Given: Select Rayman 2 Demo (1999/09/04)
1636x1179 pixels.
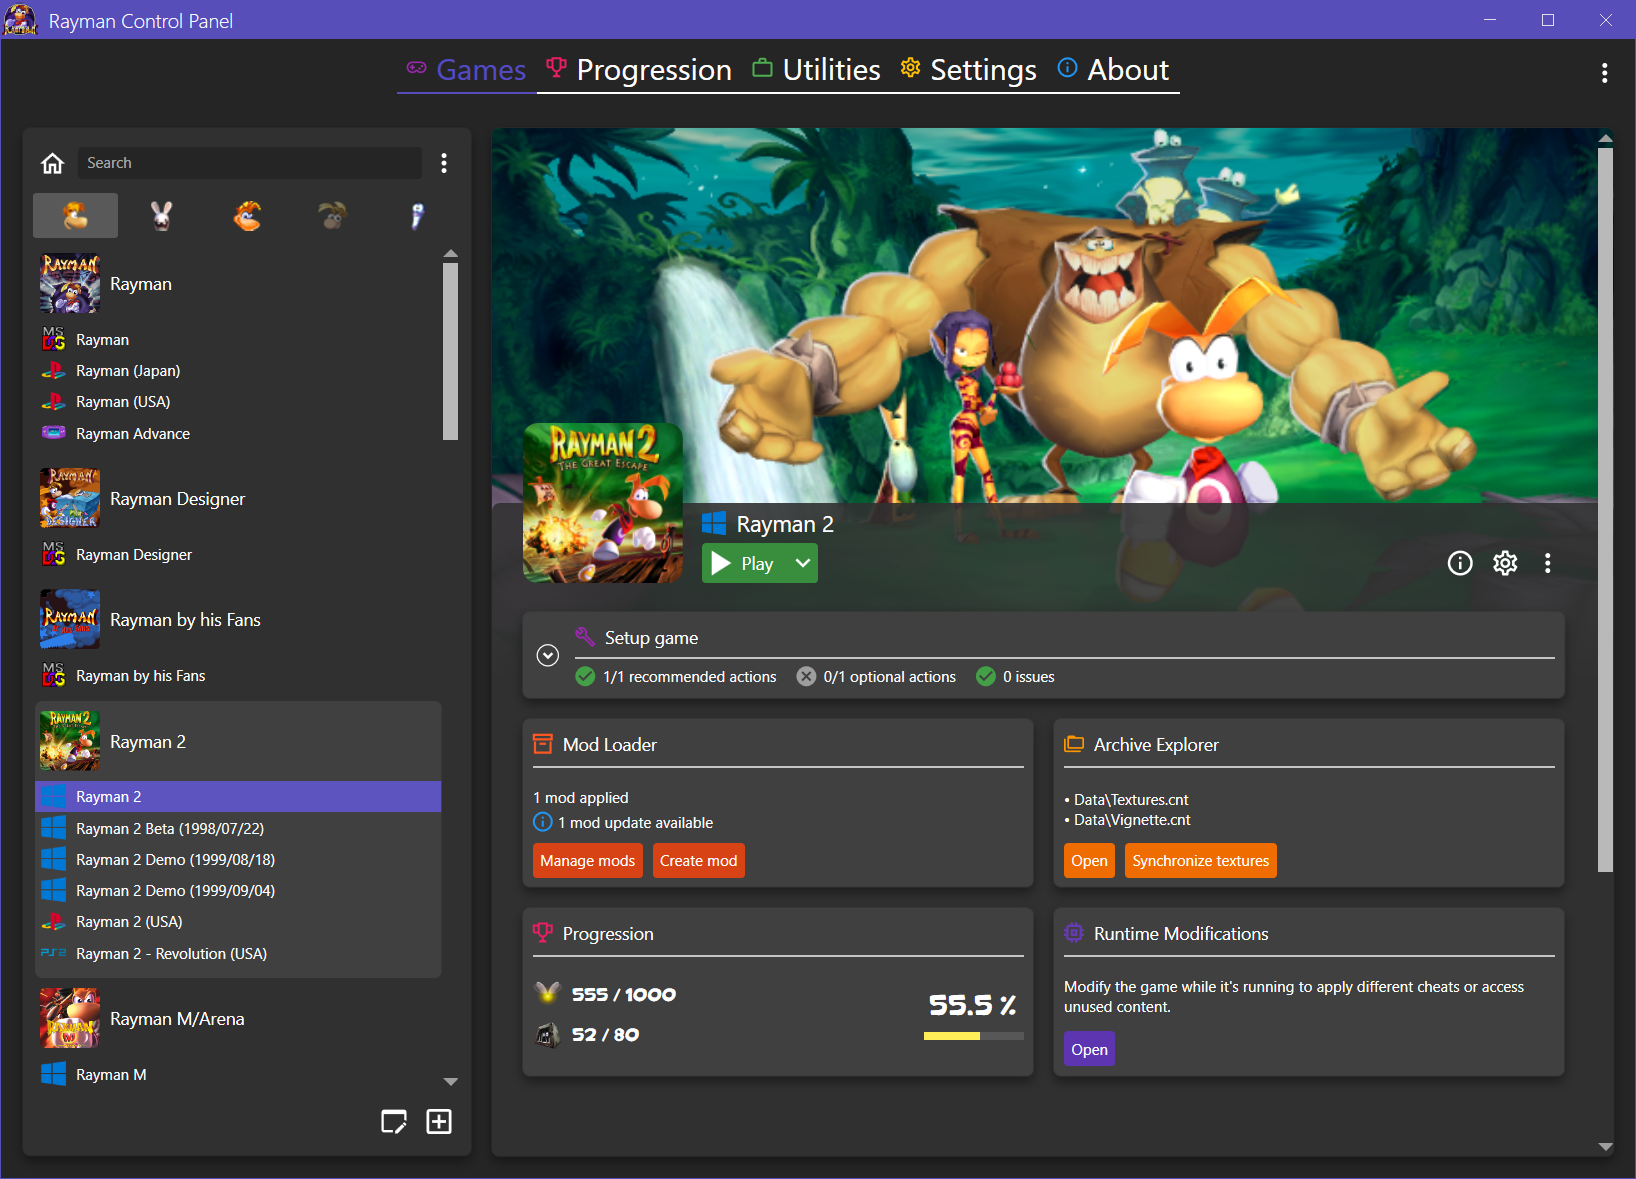Looking at the screenshot, I should click(238, 891).
